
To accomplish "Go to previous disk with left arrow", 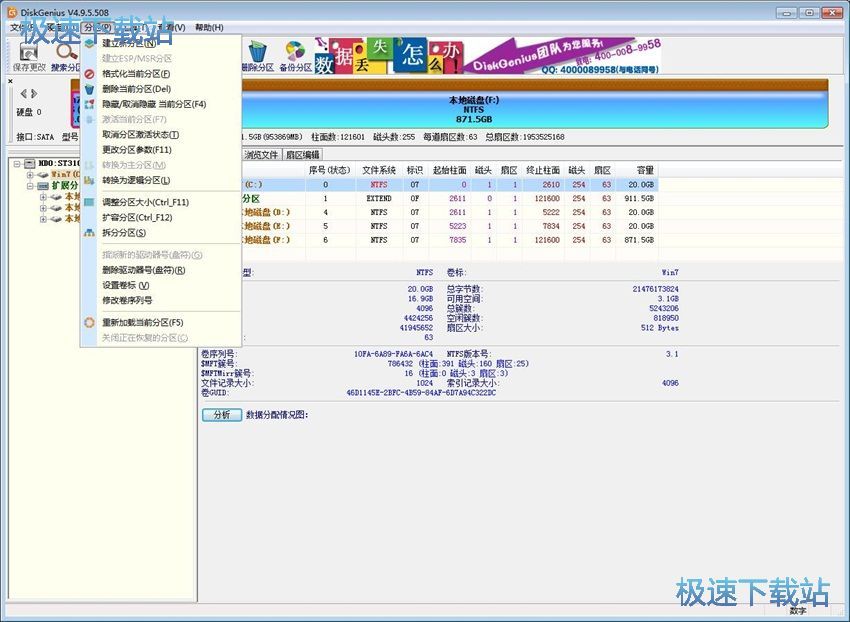I will coord(24,94).
